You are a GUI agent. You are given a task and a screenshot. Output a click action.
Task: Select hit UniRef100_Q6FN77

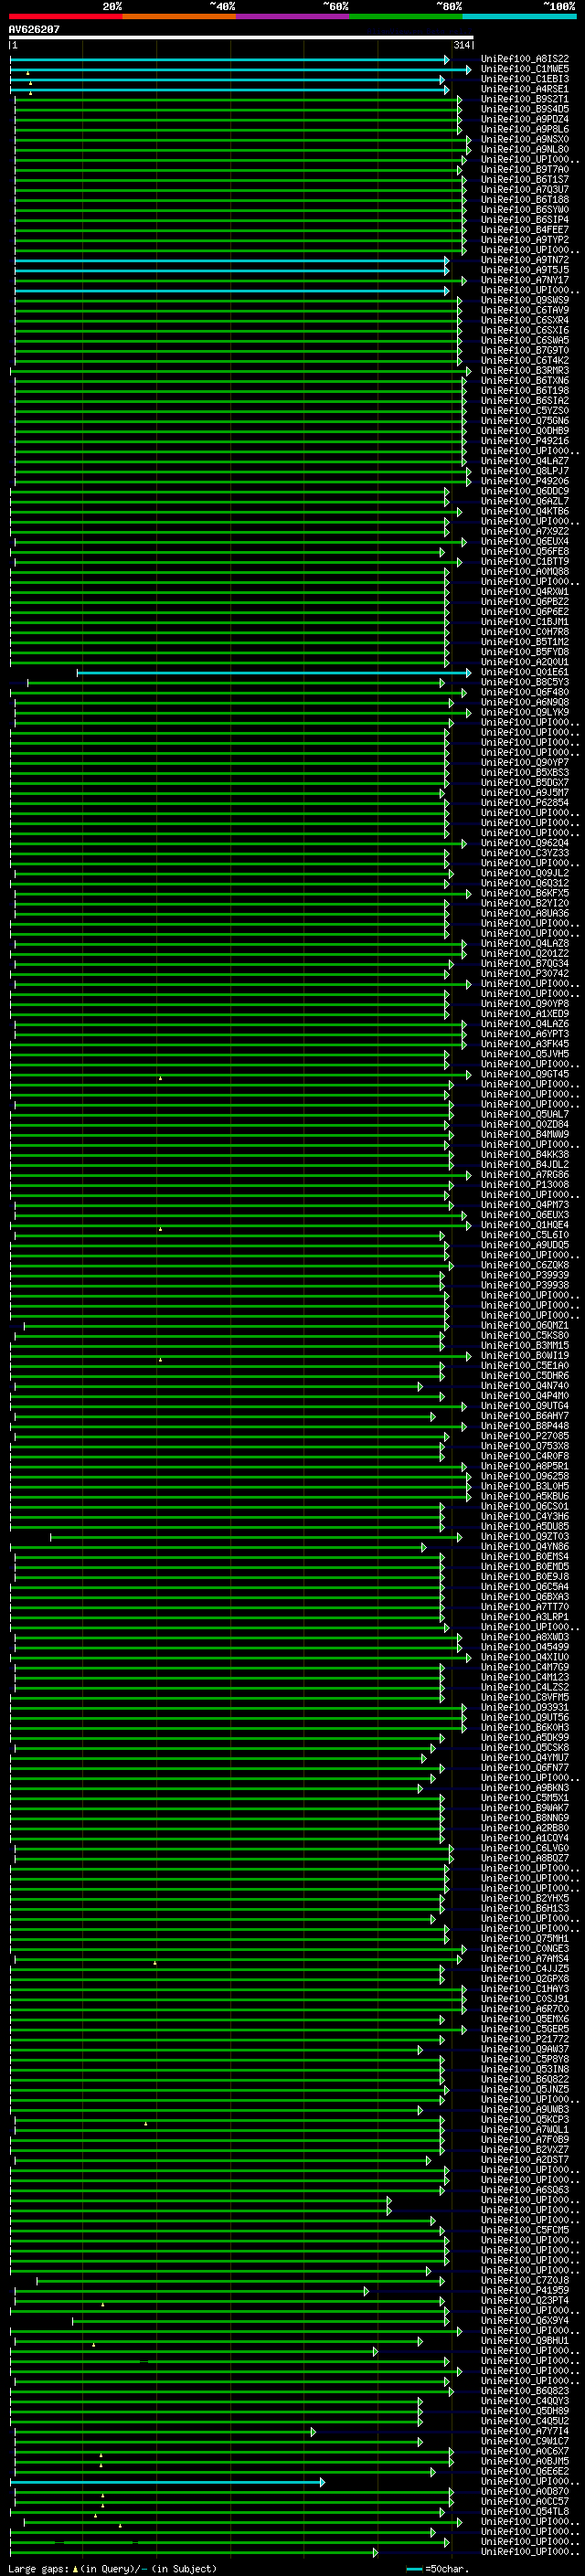525,1768
